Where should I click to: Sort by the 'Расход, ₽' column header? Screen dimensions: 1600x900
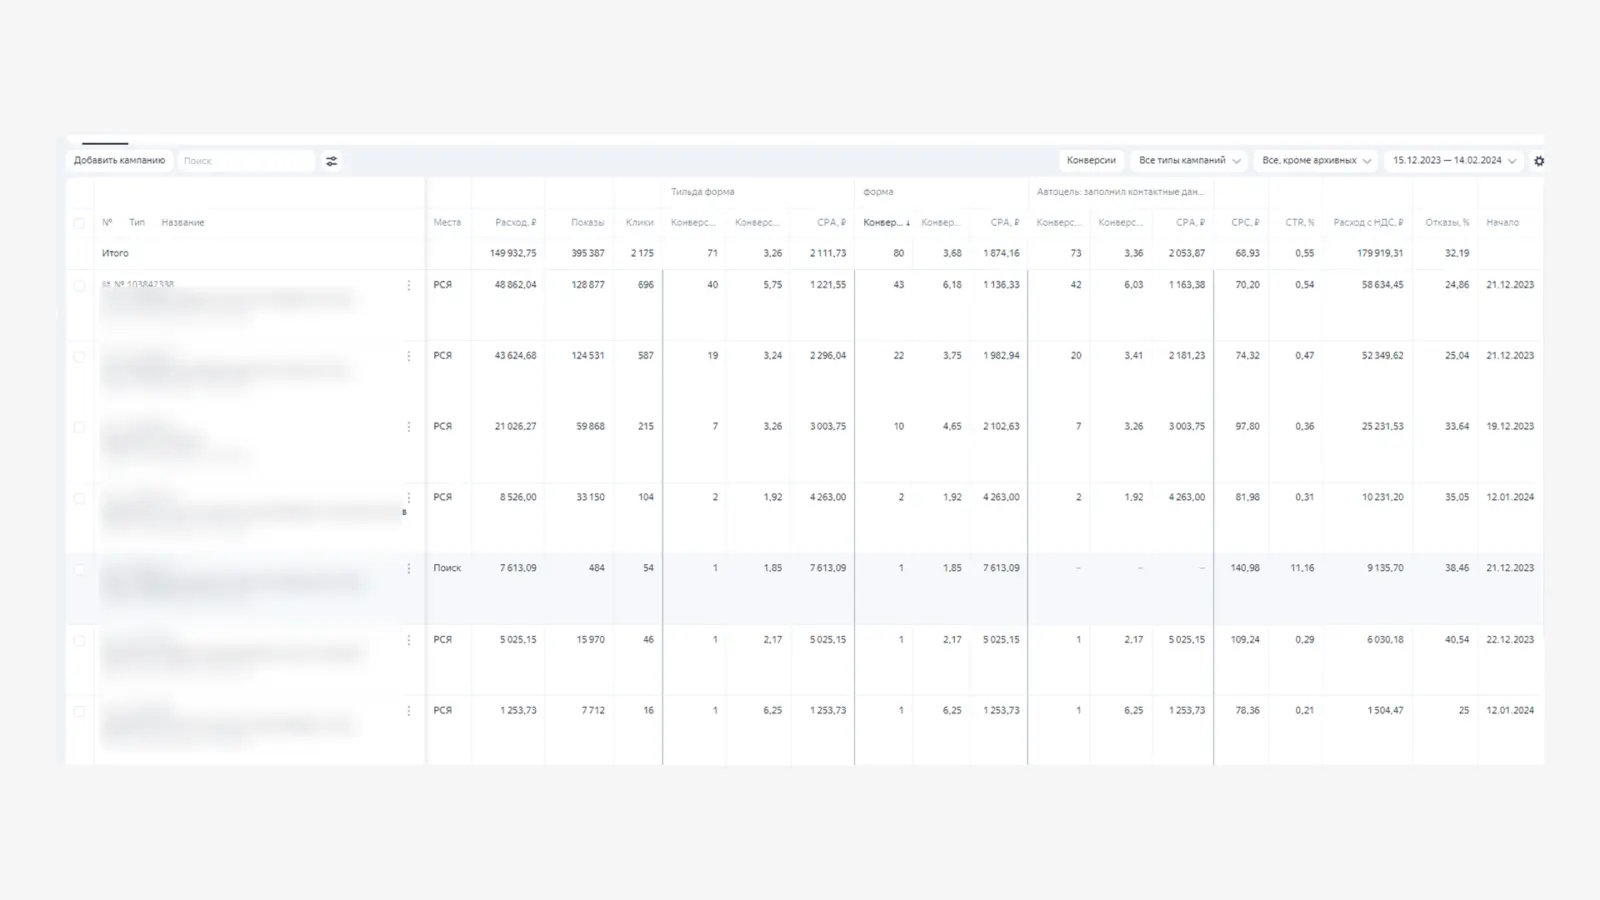click(515, 223)
